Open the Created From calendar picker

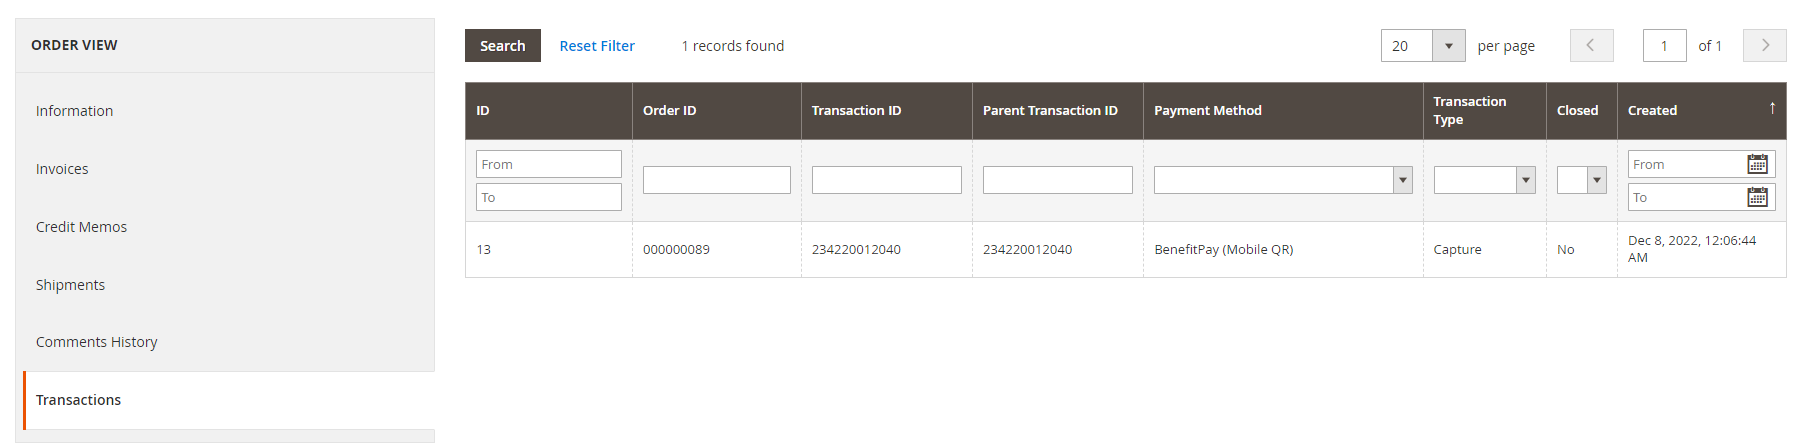pyautogui.click(x=1757, y=164)
